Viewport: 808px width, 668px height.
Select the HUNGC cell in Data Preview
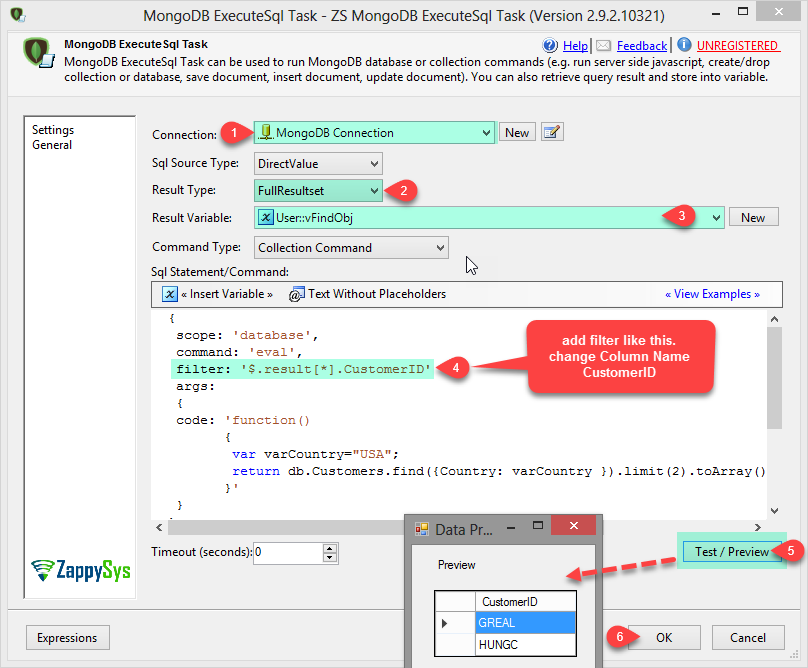click(x=525, y=645)
